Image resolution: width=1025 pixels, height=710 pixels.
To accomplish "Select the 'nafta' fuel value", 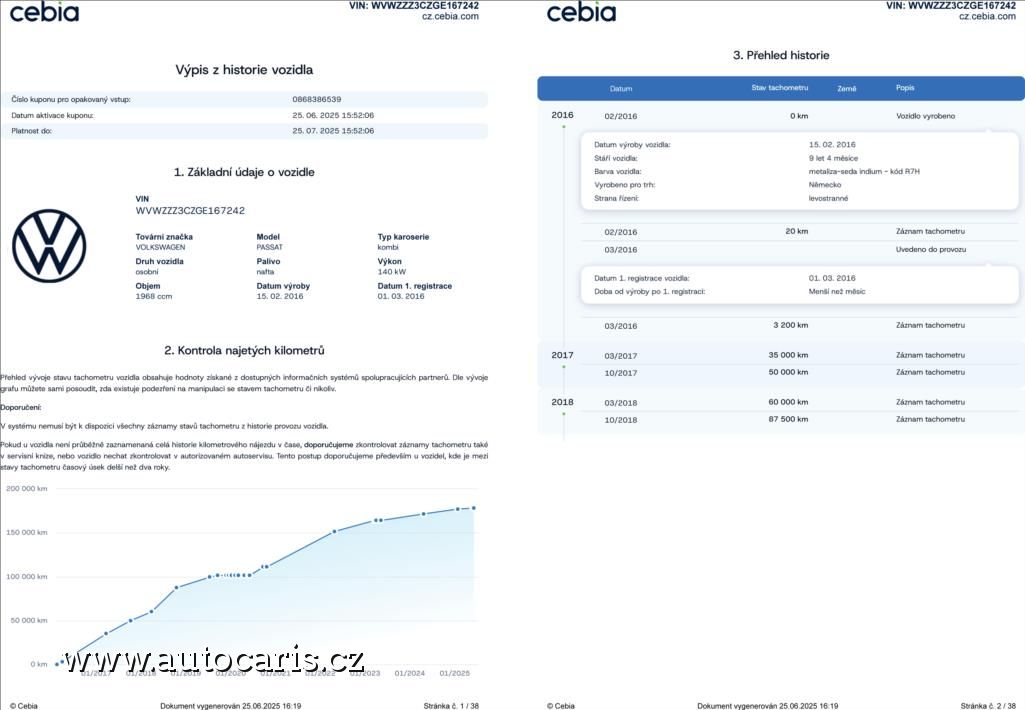I will click(x=265, y=272).
